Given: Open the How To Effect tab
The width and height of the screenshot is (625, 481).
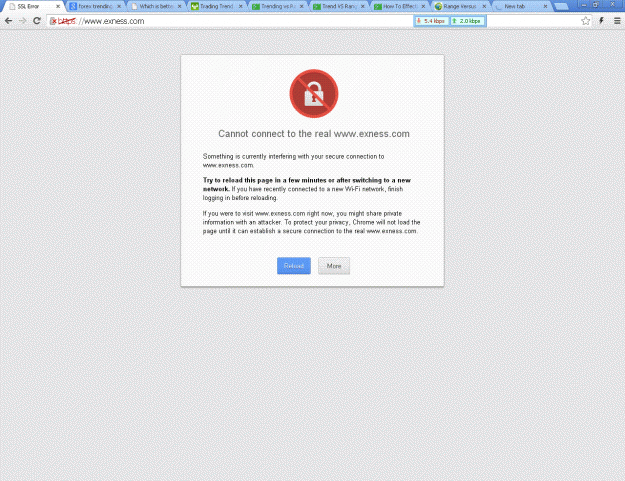Looking at the screenshot, I should (400, 6).
